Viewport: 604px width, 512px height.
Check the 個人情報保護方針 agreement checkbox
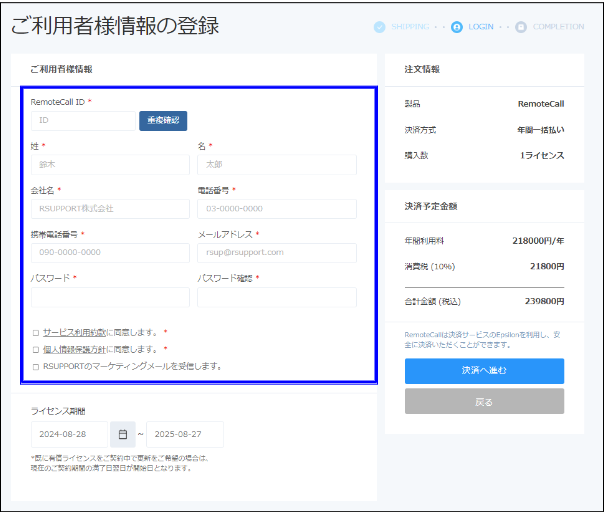coord(36,349)
